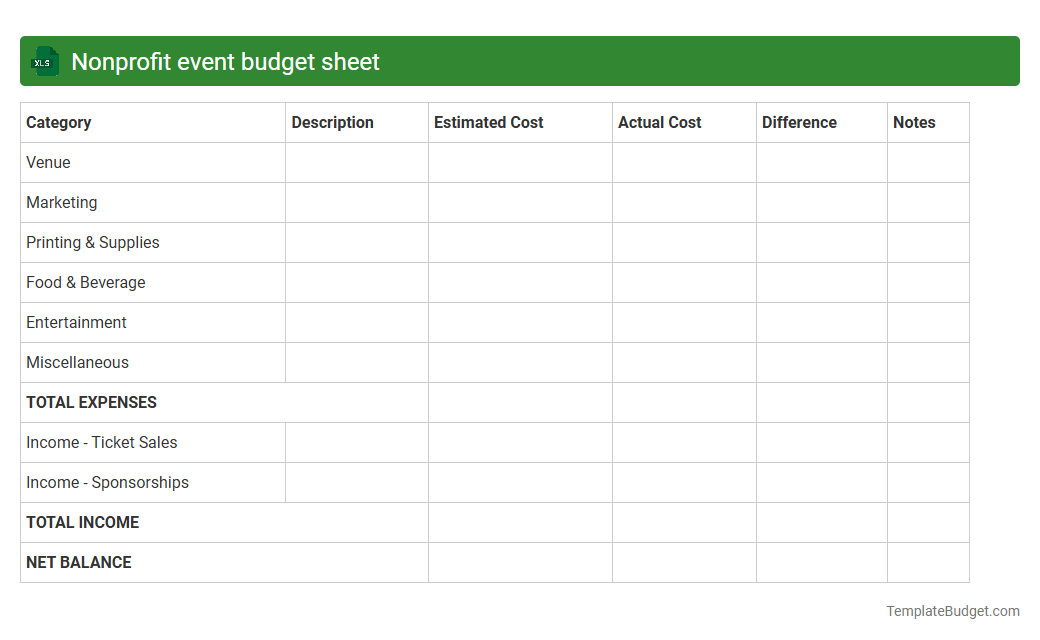Select the Category column header
The image size is (1040, 640).
[x=58, y=122]
